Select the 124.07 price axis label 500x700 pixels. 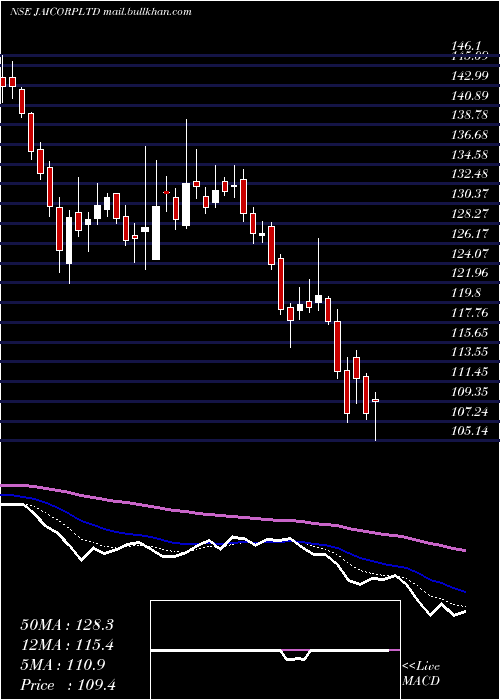point(470,253)
